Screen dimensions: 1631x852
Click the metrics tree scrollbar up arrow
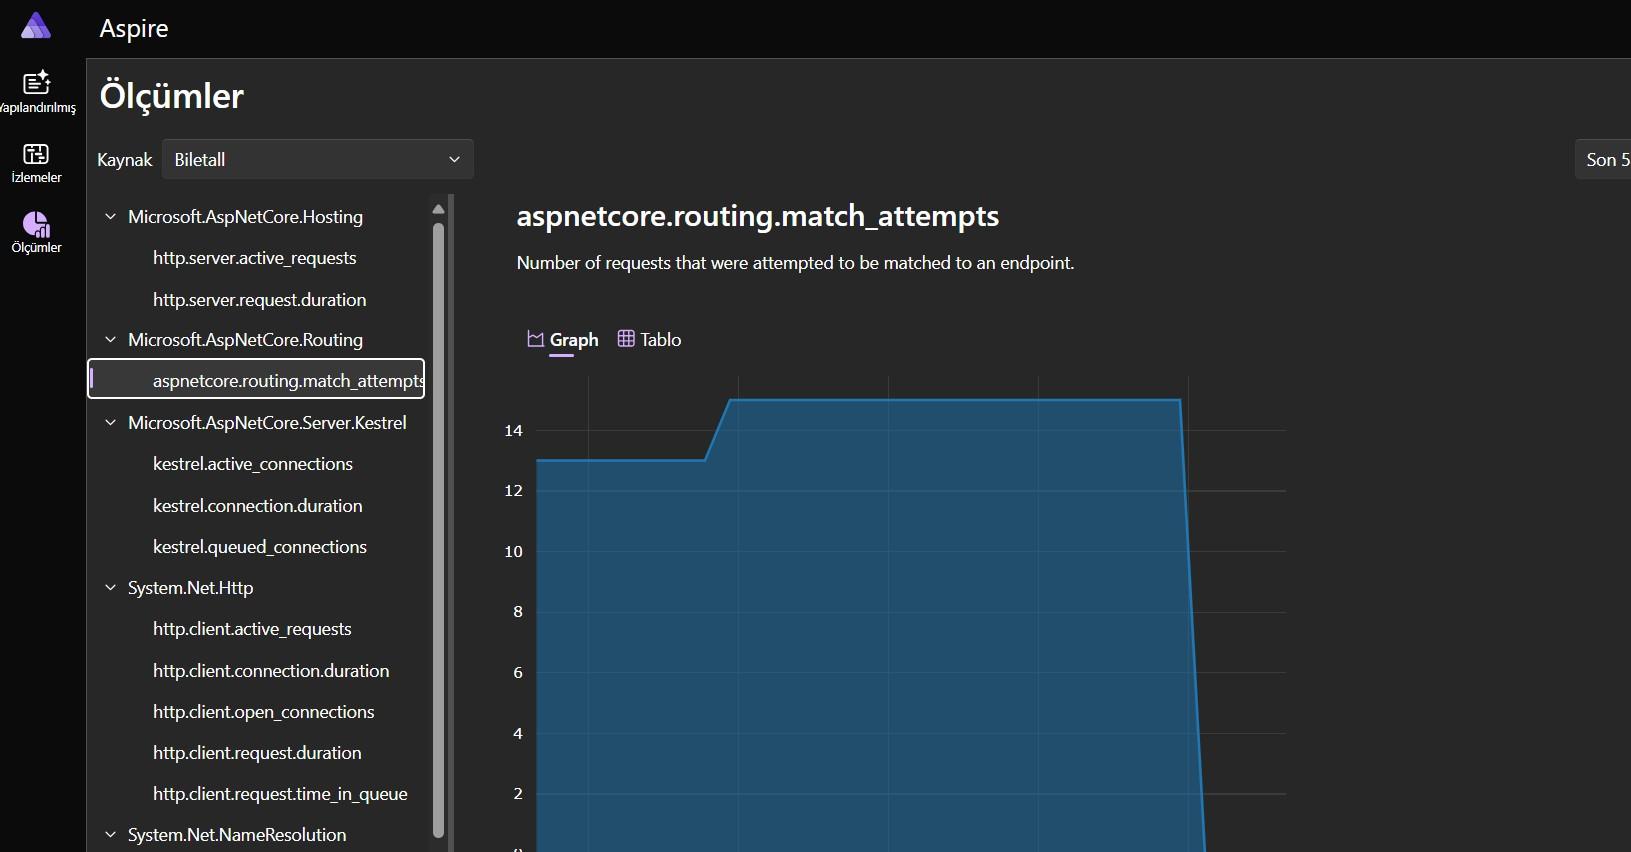point(438,209)
